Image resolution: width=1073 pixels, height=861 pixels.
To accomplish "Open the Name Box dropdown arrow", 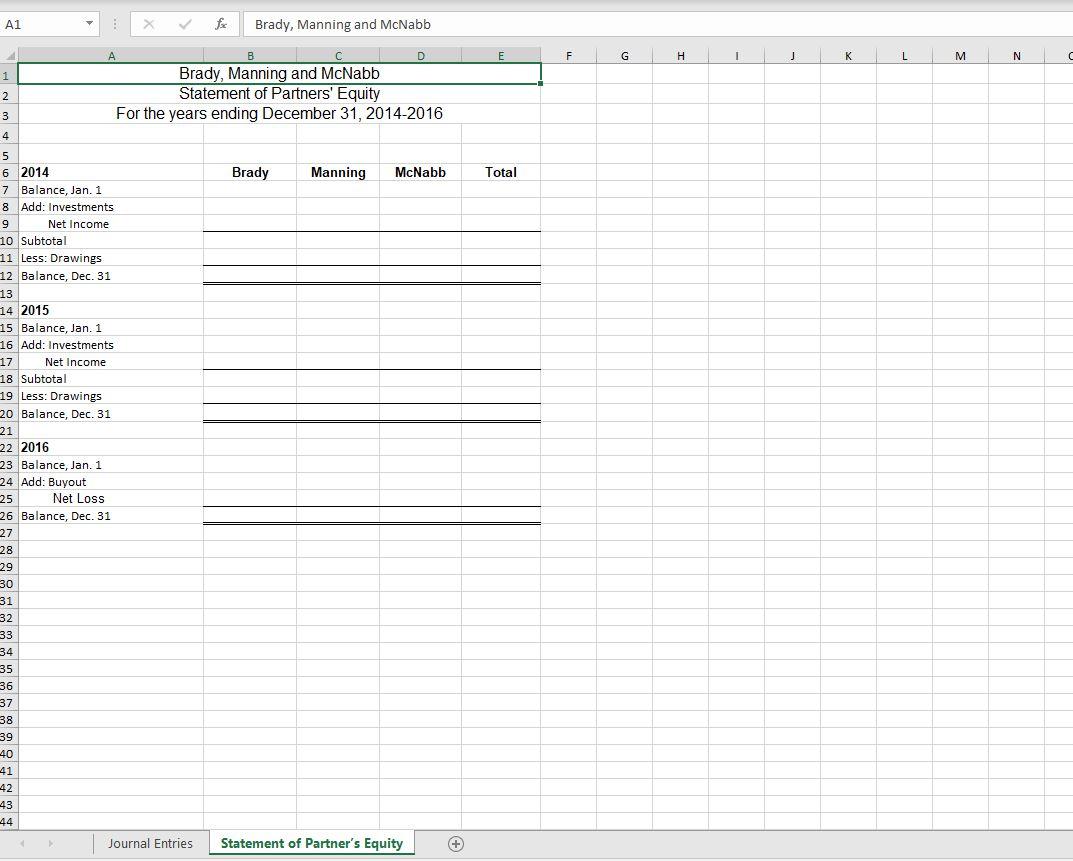I will pyautogui.click(x=89, y=24).
